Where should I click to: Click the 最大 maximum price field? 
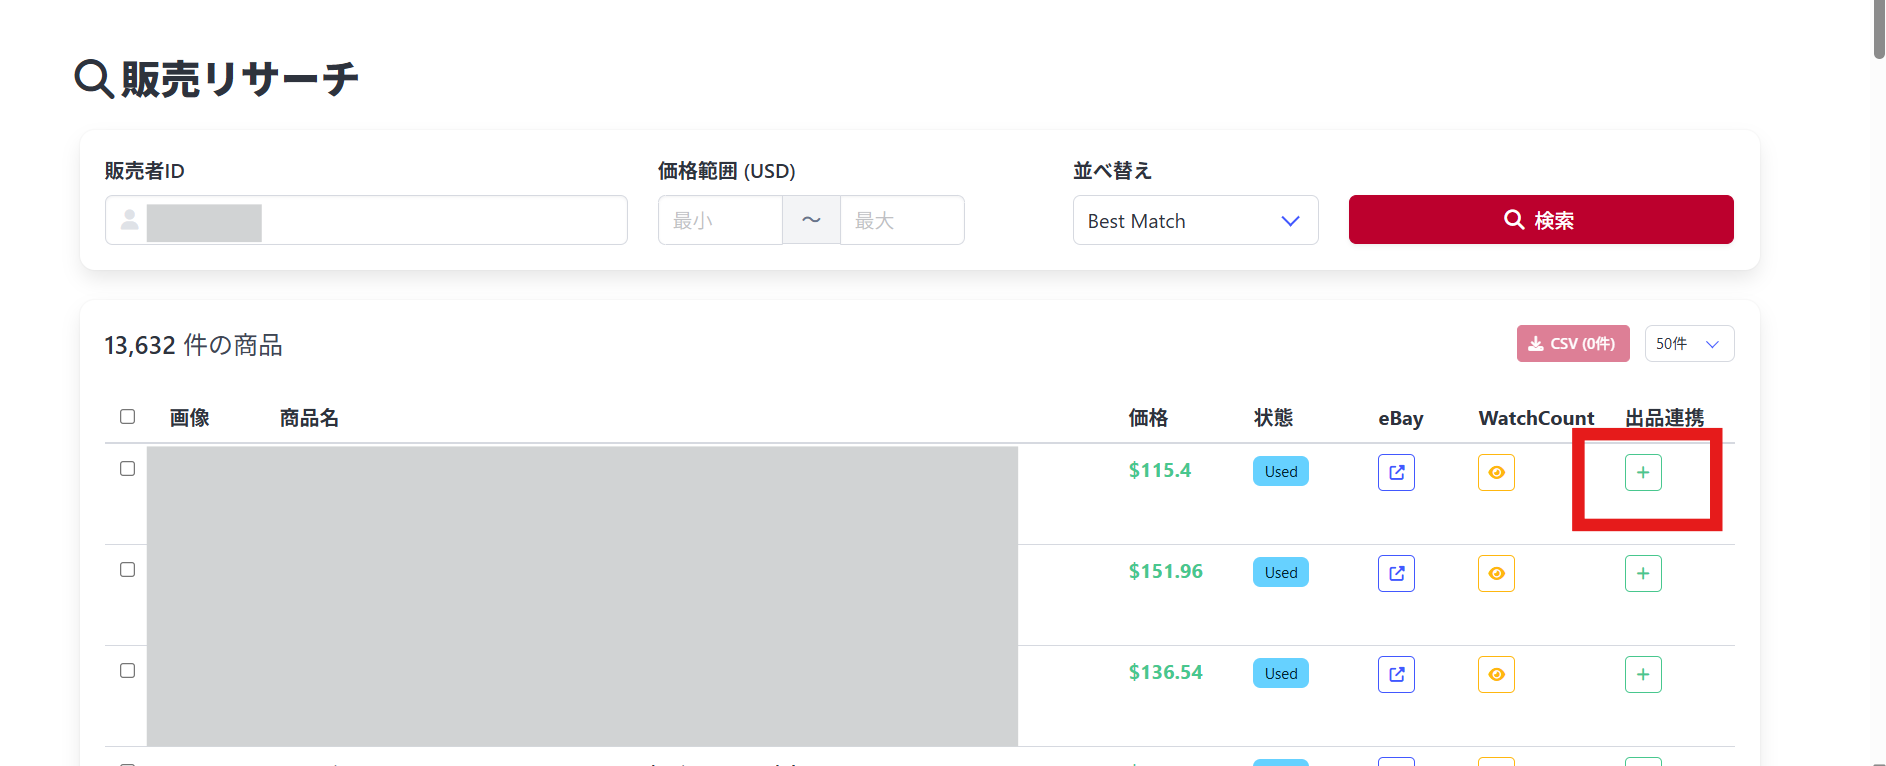pos(902,220)
